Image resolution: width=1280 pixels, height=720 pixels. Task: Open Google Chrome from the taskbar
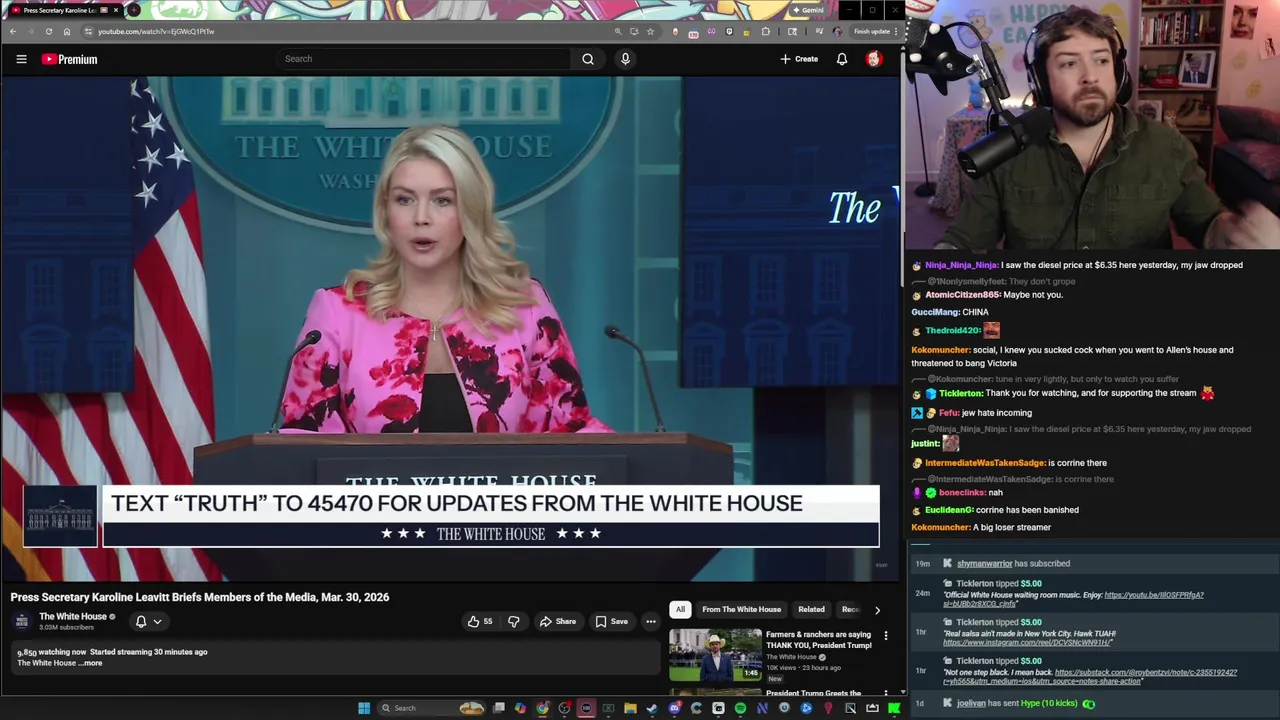coord(542,708)
